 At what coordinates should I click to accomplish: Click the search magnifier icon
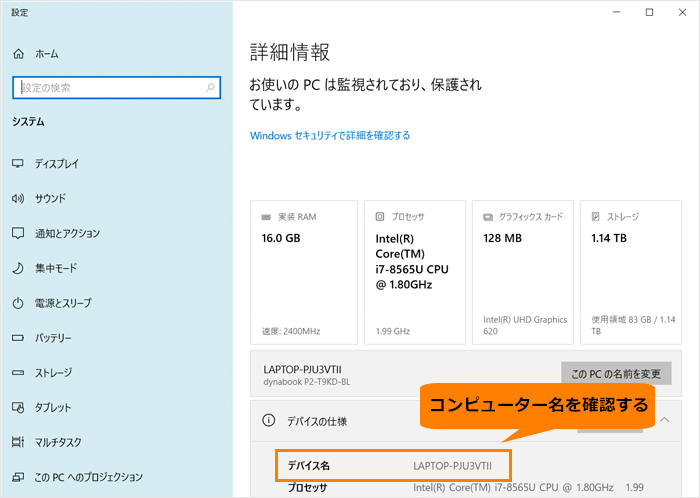click(210, 87)
